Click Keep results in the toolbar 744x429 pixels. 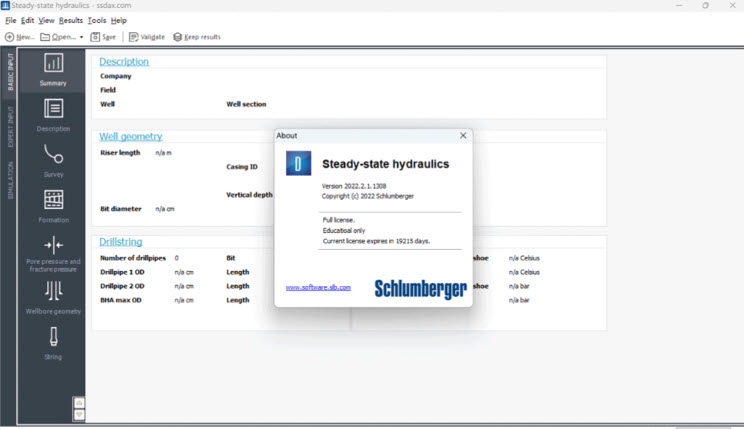pyautogui.click(x=196, y=37)
